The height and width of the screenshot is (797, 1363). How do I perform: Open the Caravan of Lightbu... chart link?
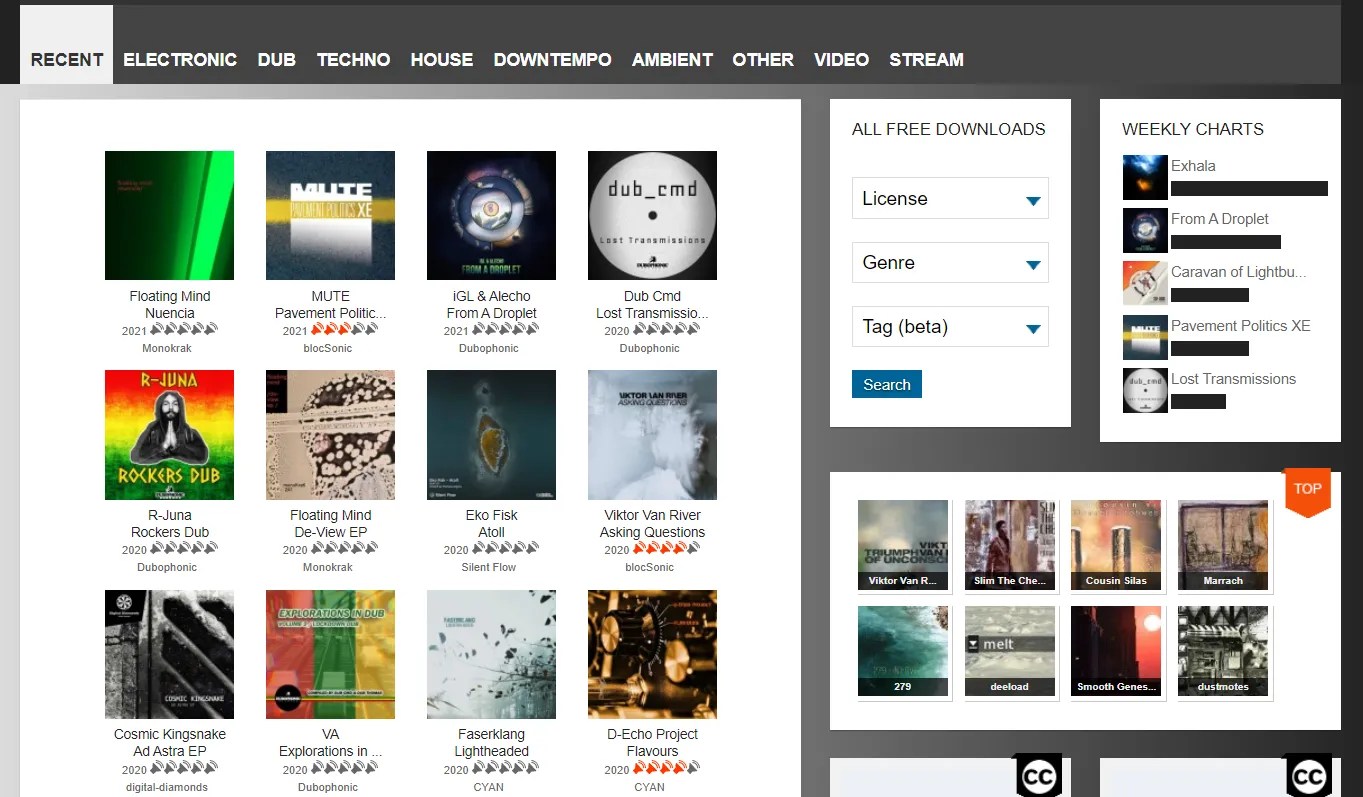[1238, 272]
